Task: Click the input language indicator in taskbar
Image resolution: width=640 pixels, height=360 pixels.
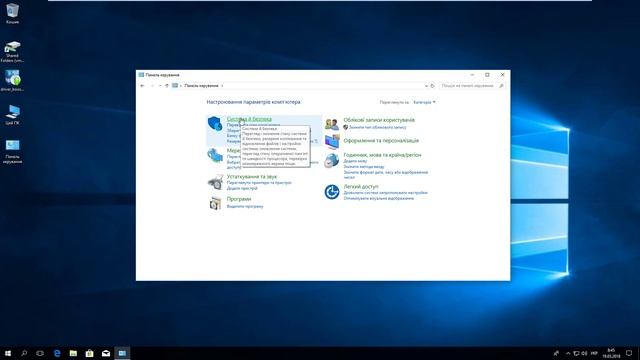Action: coord(594,353)
